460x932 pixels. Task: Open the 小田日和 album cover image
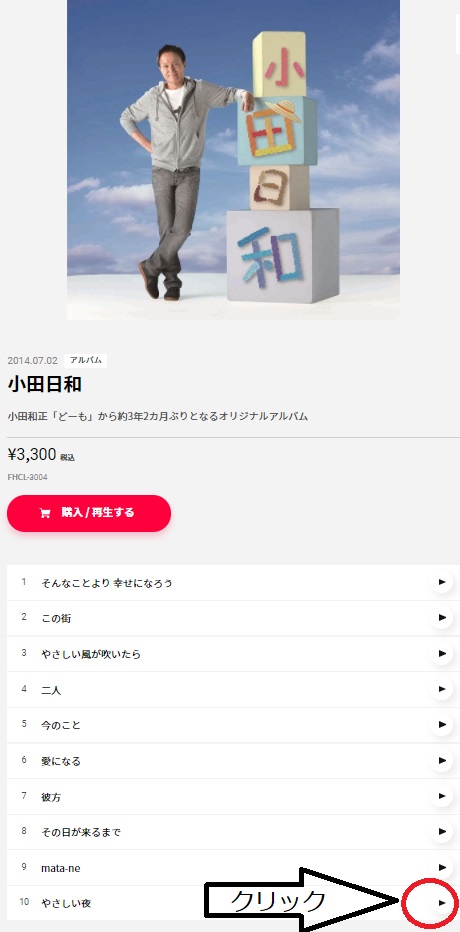(x=233, y=160)
